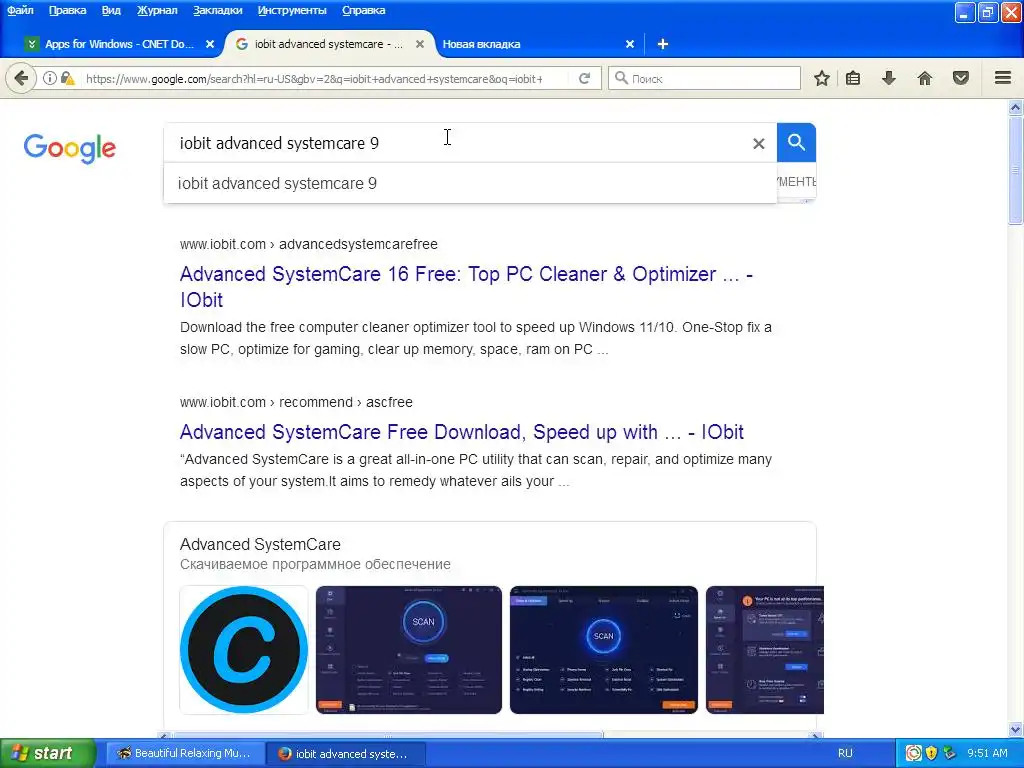The height and width of the screenshot is (768, 1024).
Task: Select the iobit advanced systemcare tab
Action: coord(328,44)
